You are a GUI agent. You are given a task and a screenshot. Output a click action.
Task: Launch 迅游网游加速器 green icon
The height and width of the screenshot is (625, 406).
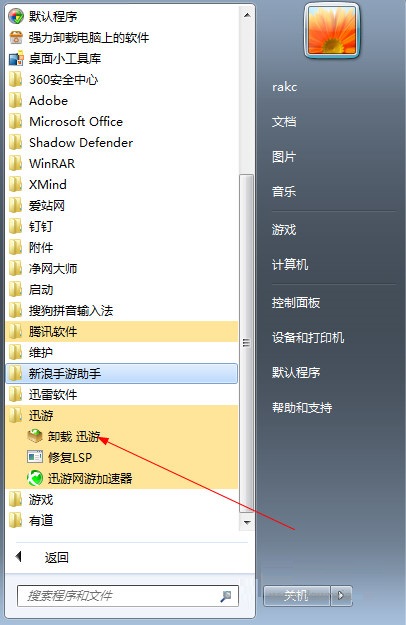[x=35, y=478]
